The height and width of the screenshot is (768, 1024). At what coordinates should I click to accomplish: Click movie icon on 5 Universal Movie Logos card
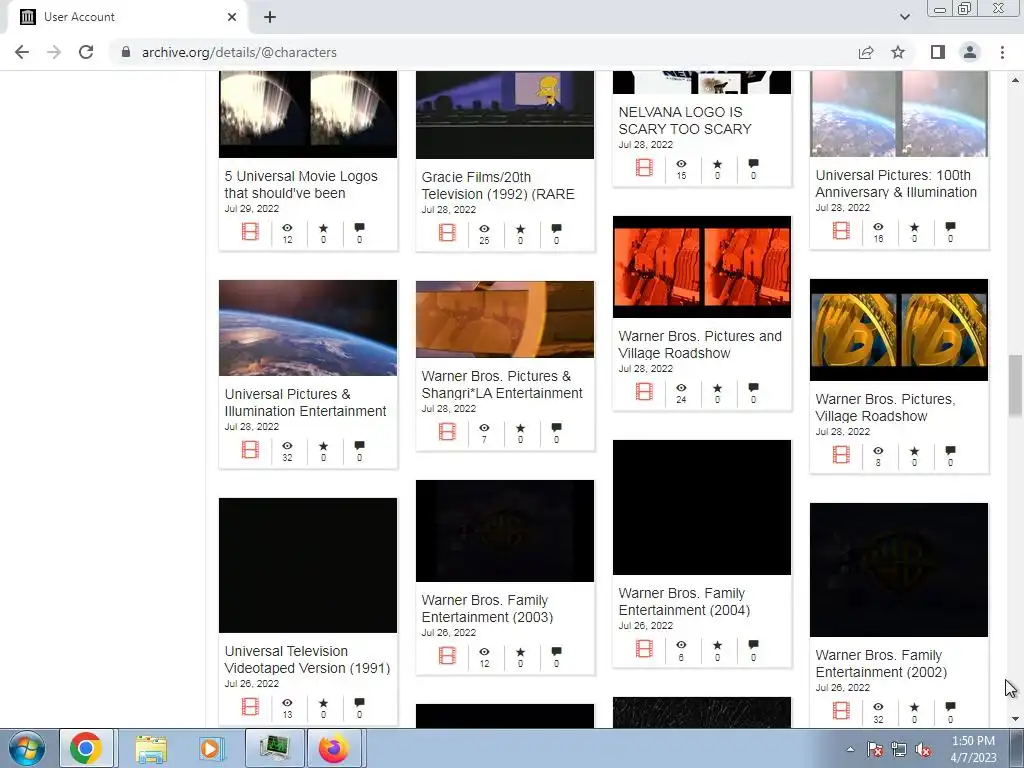(250, 232)
